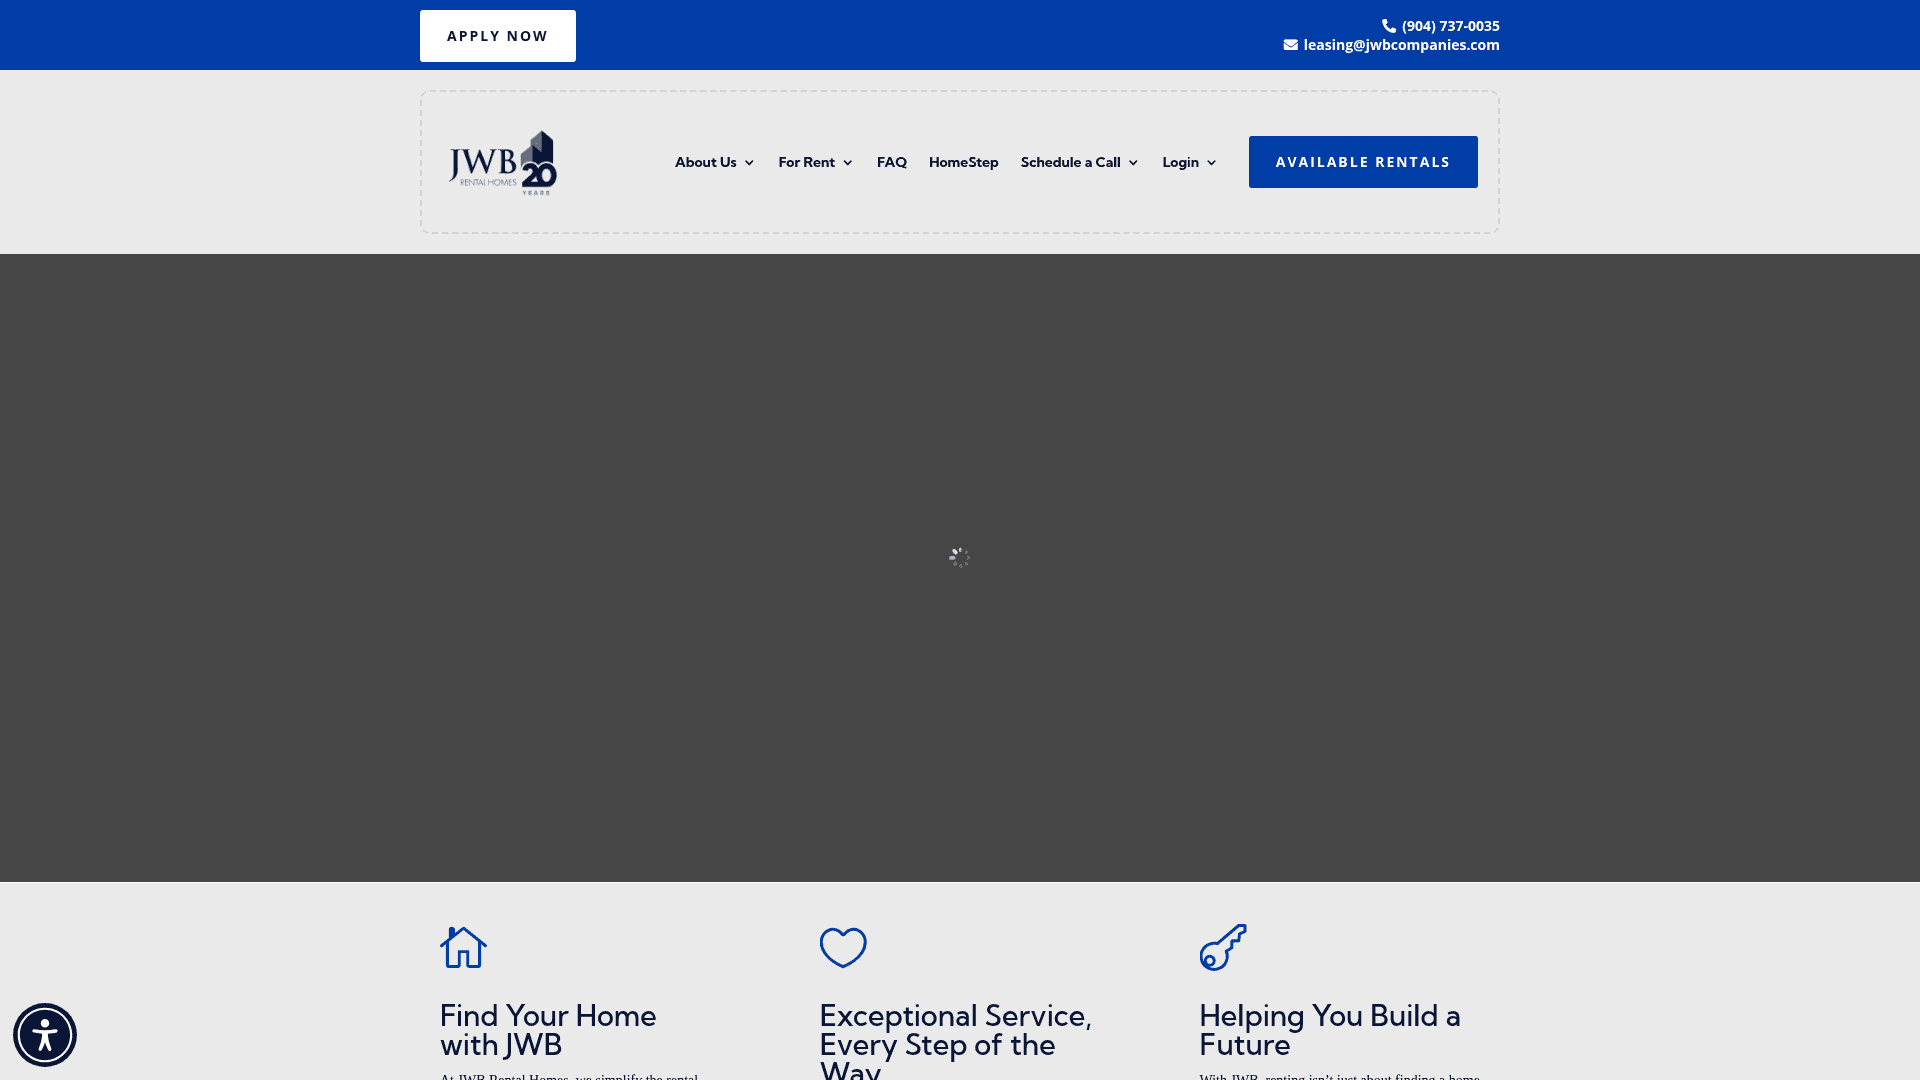The width and height of the screenshot is (1920, 1080).
Task: Click the Find Your Home with JWB heading
Action: tap(548, 1029)
